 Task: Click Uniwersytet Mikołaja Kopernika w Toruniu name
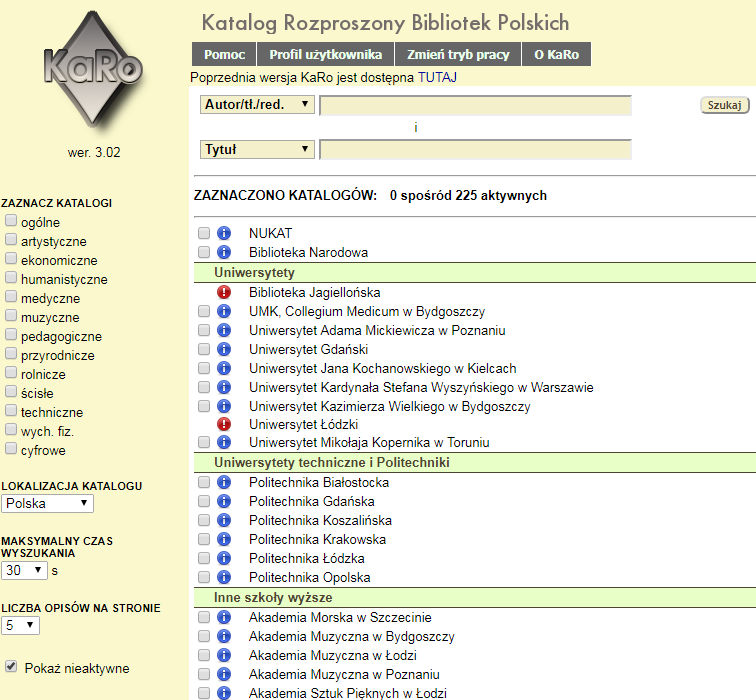(369, 442)
